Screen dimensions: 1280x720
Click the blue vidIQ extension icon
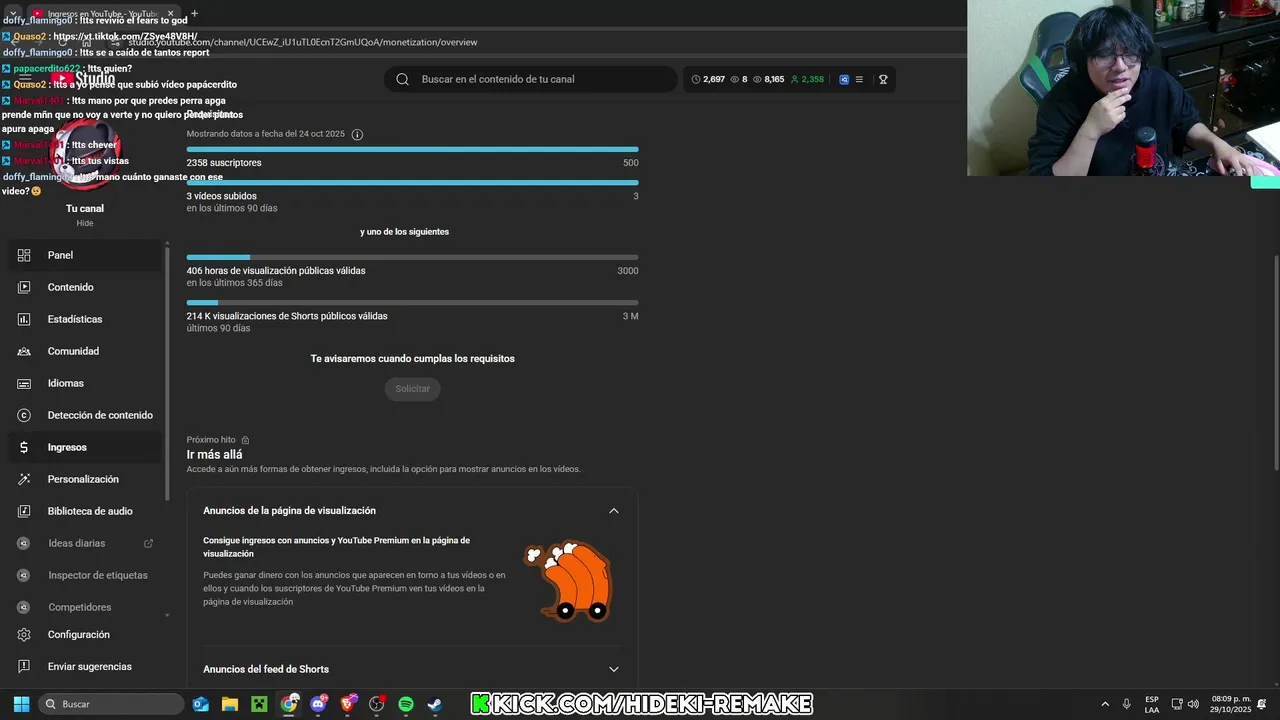(x=844, y=79)
